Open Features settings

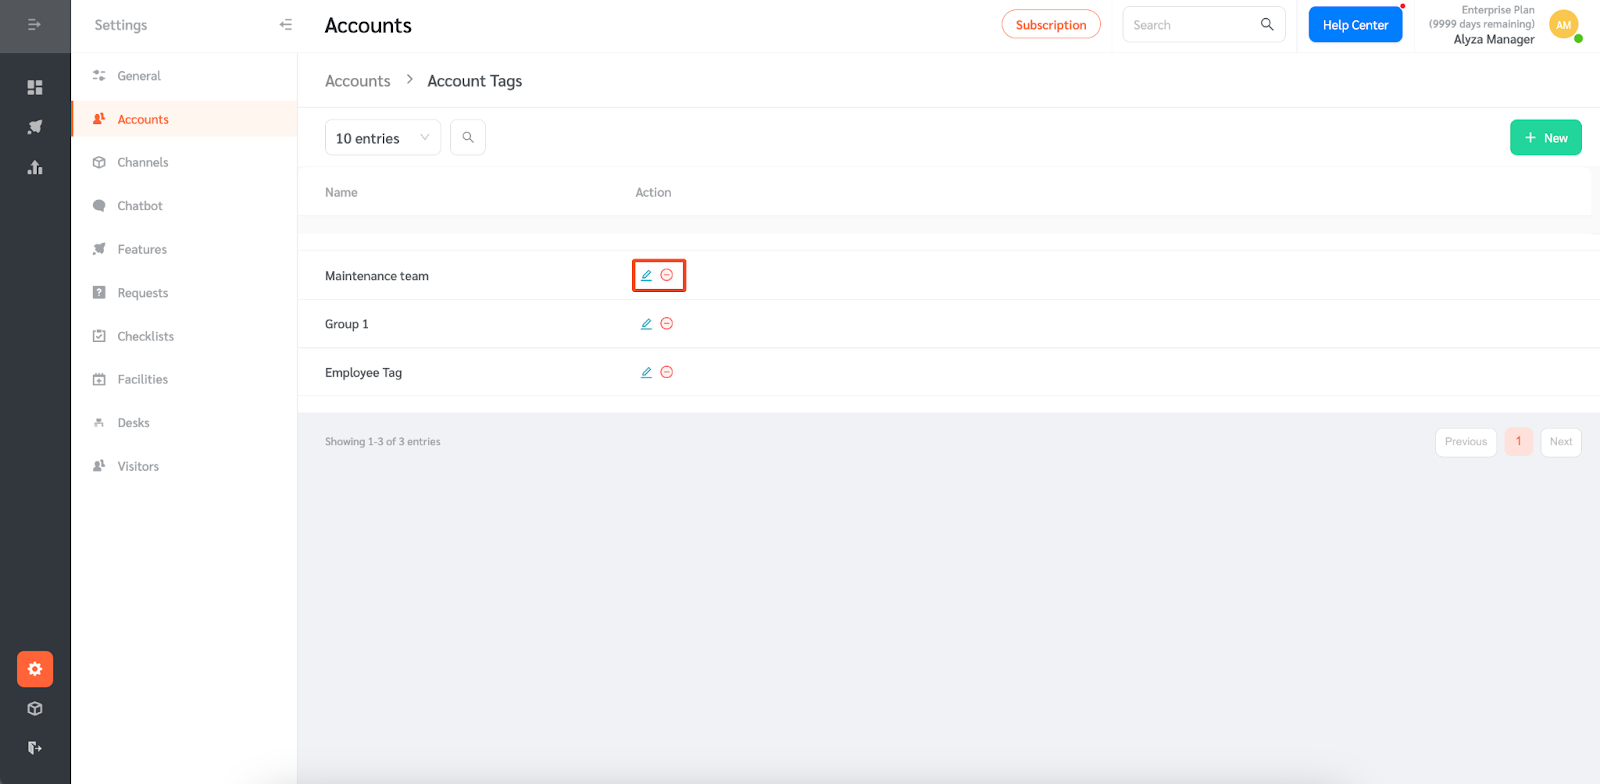pos(184,249)
